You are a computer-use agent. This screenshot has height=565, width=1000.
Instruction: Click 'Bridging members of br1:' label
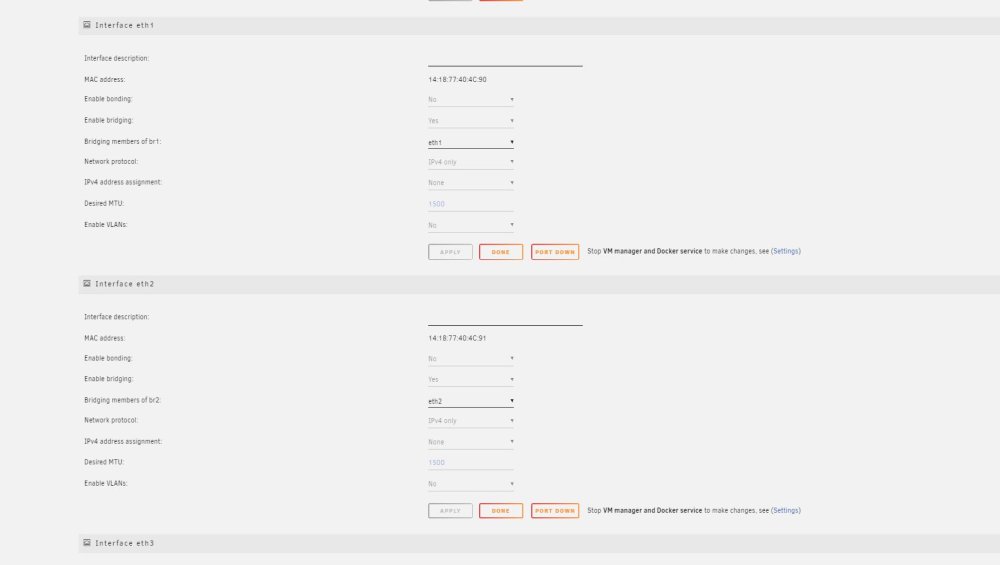[122, 142]
